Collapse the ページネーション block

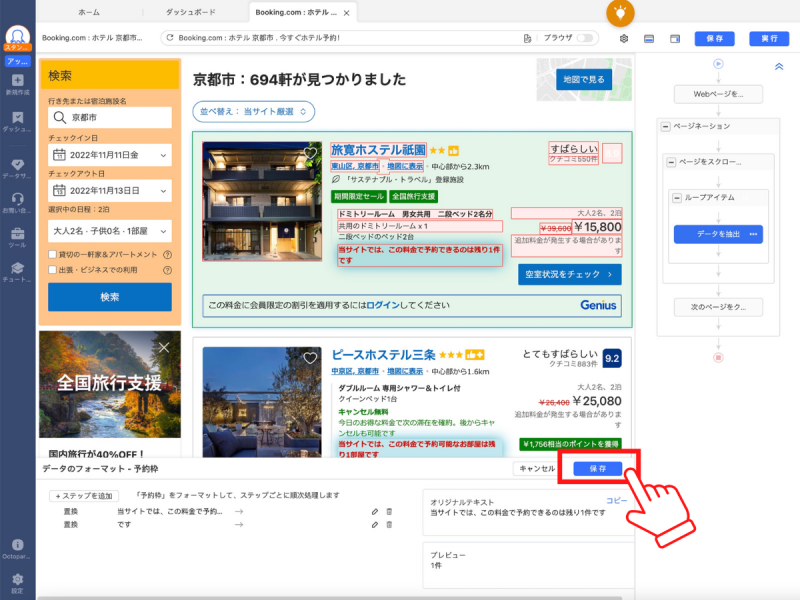tap(666, 127)
